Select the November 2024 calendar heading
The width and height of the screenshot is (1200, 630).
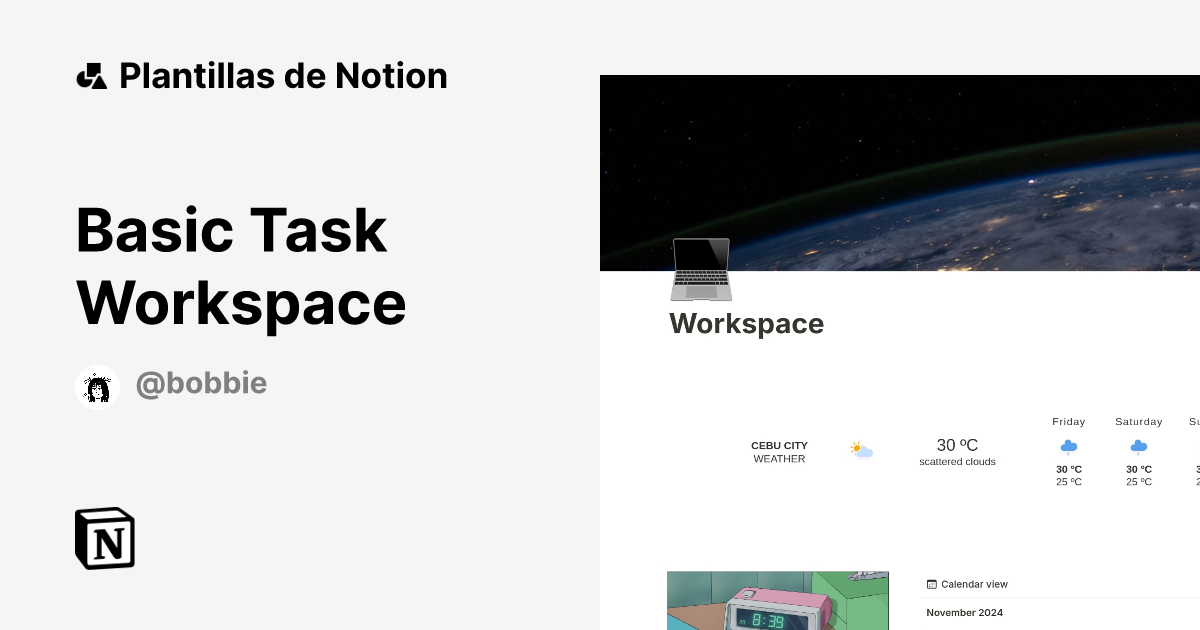(963, 612)
